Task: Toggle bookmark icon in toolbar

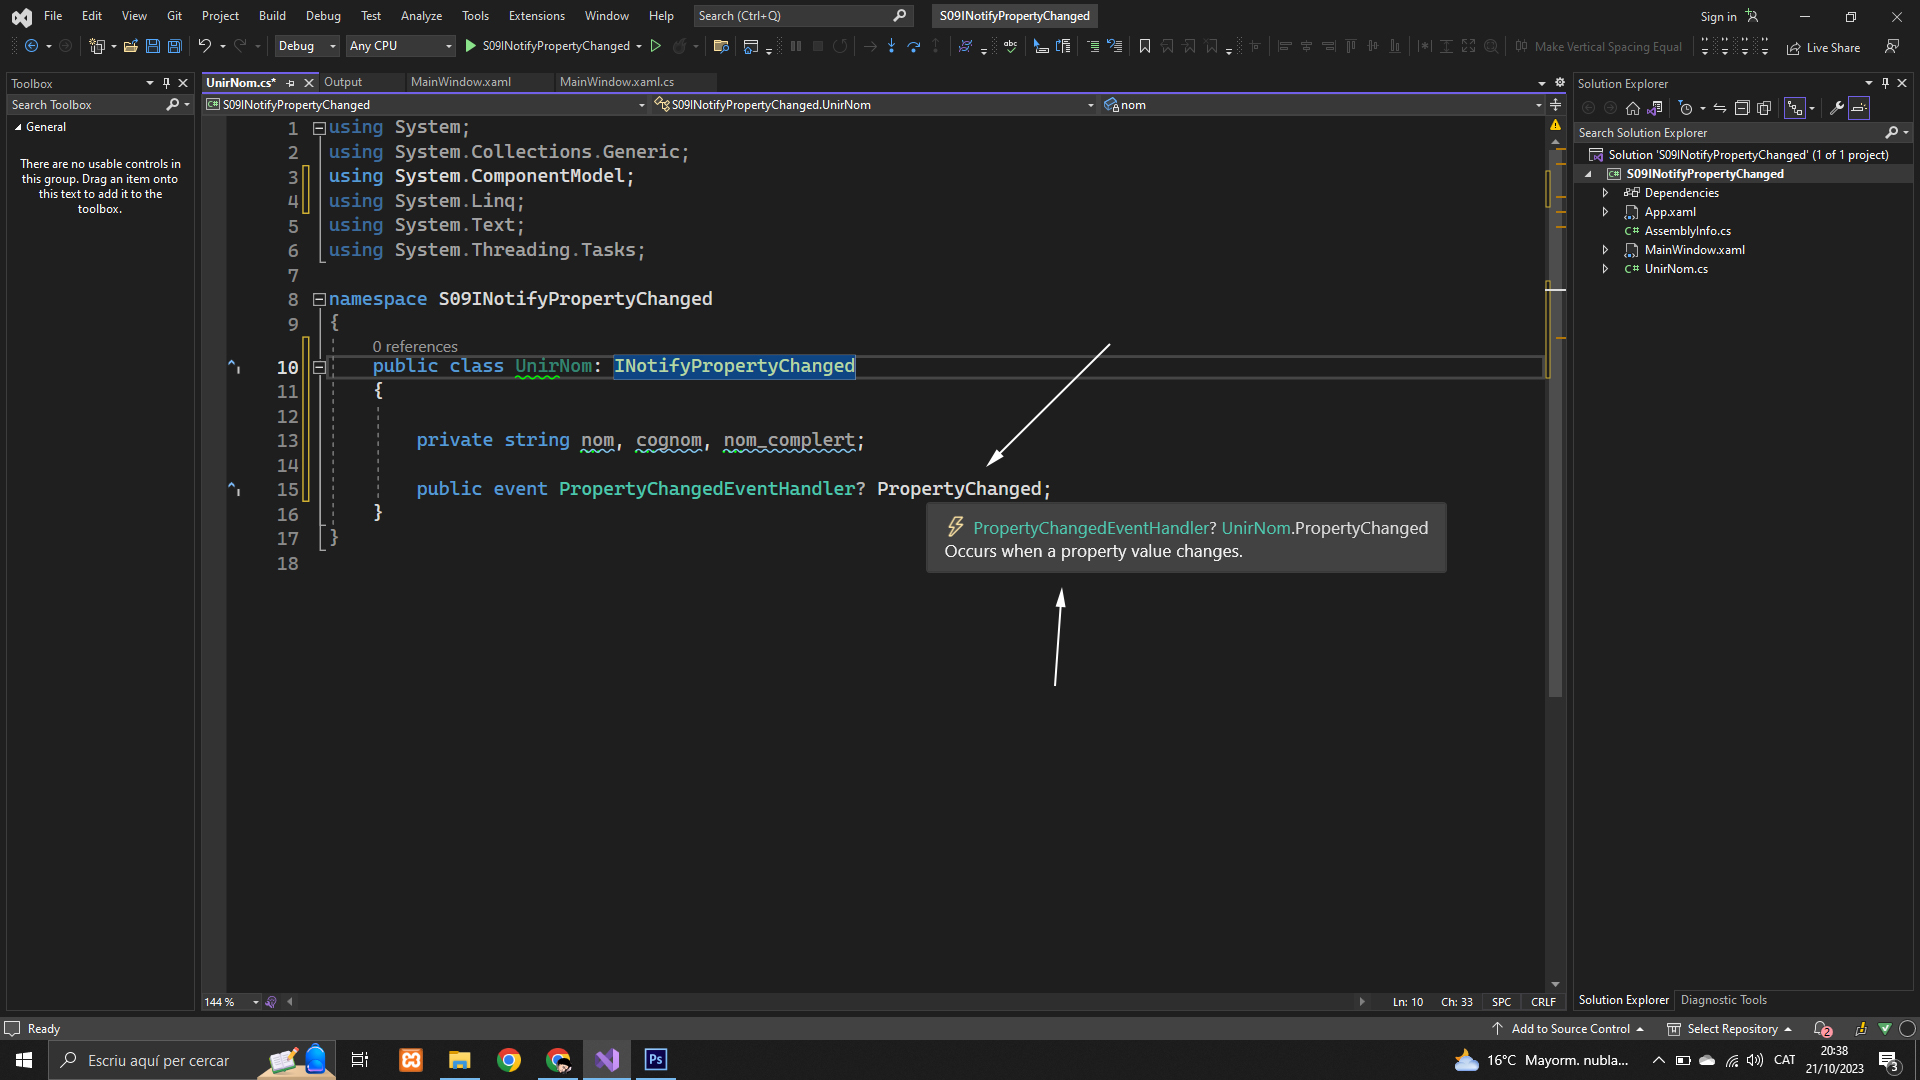Action: click(1145, 46)
